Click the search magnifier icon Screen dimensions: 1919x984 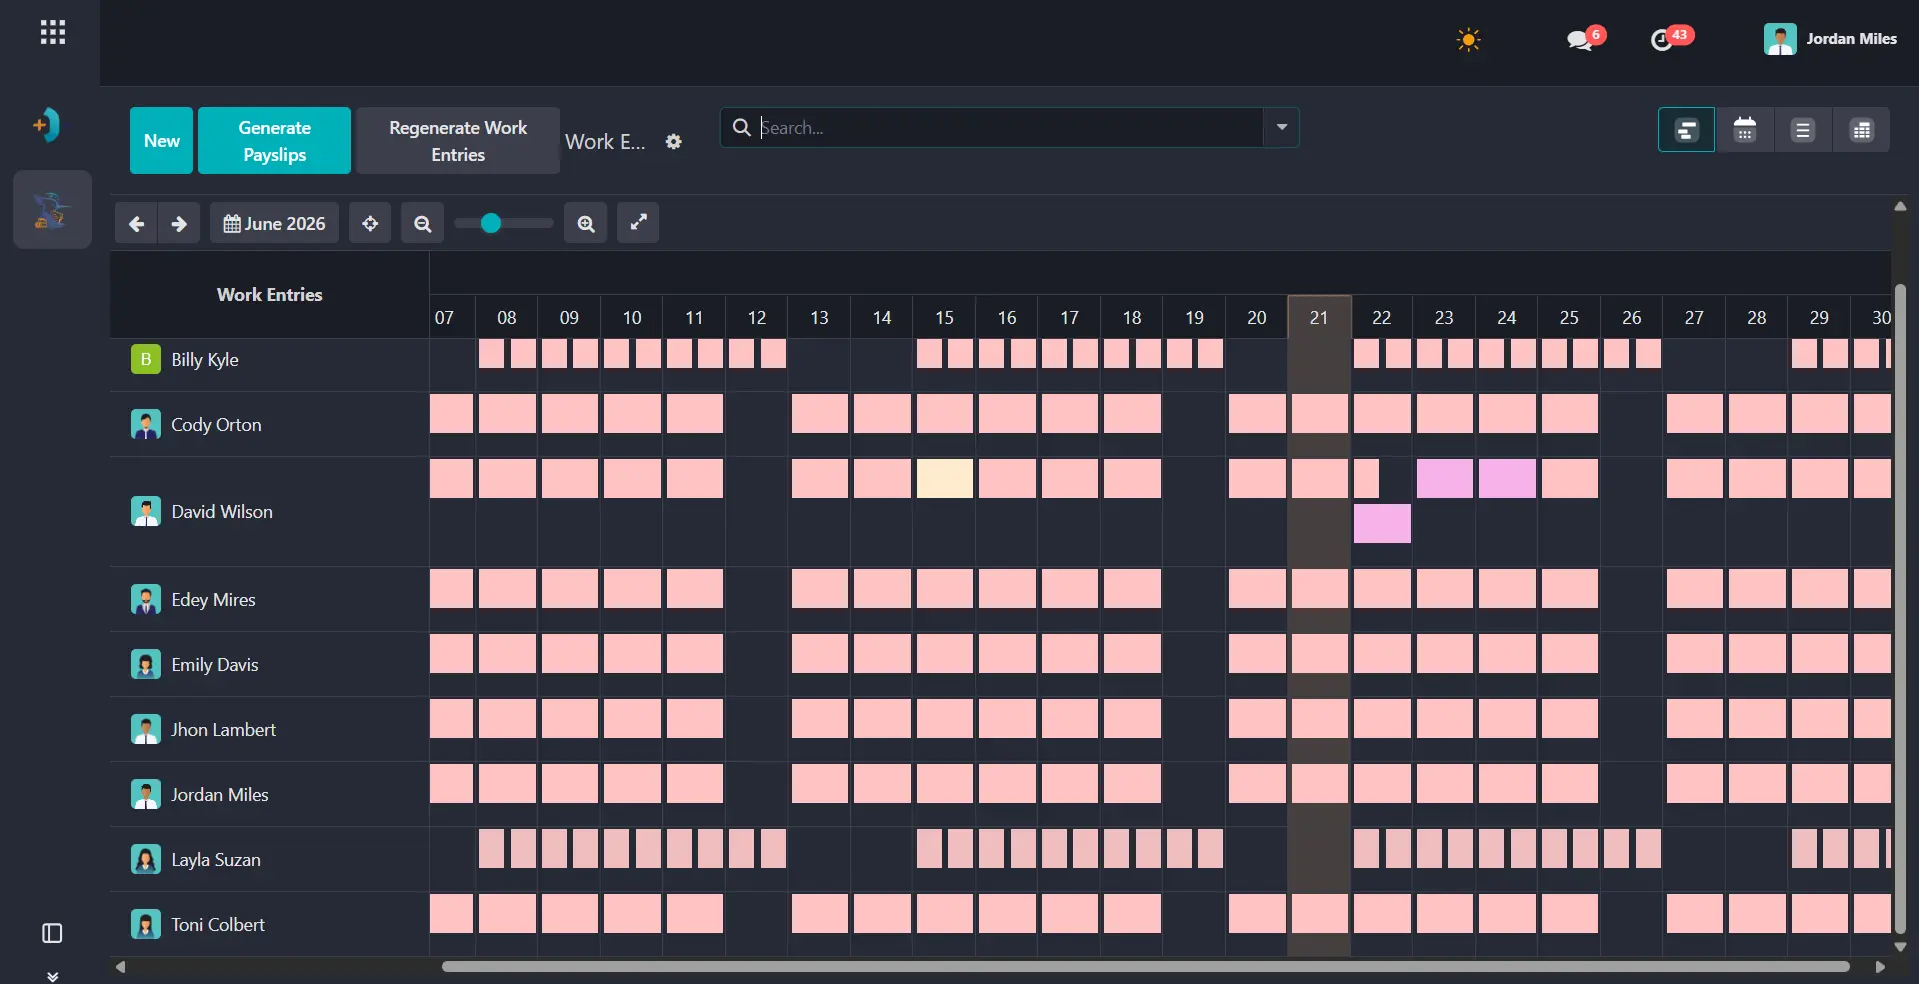[x=742, y=128]
